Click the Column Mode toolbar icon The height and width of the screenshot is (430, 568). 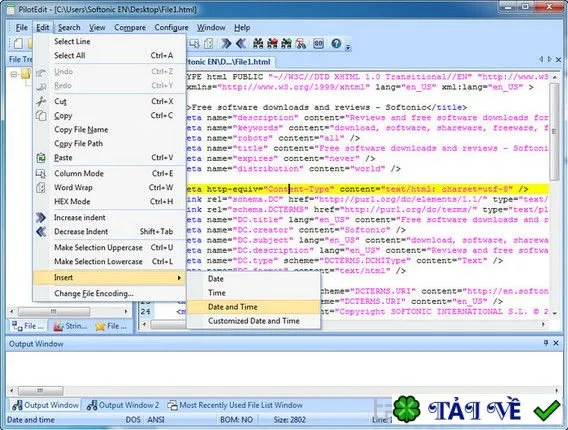pos(195,44)
